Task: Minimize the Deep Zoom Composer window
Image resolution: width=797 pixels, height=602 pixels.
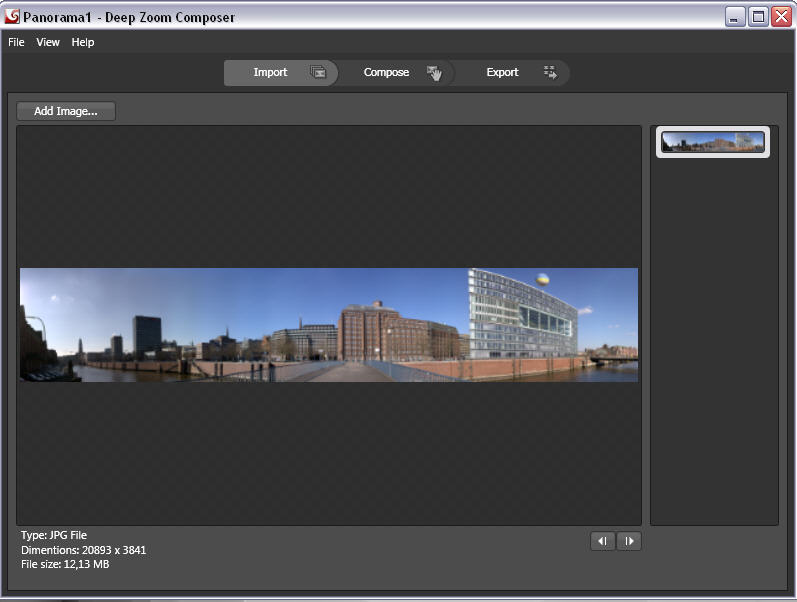Action: click(736, 16)
